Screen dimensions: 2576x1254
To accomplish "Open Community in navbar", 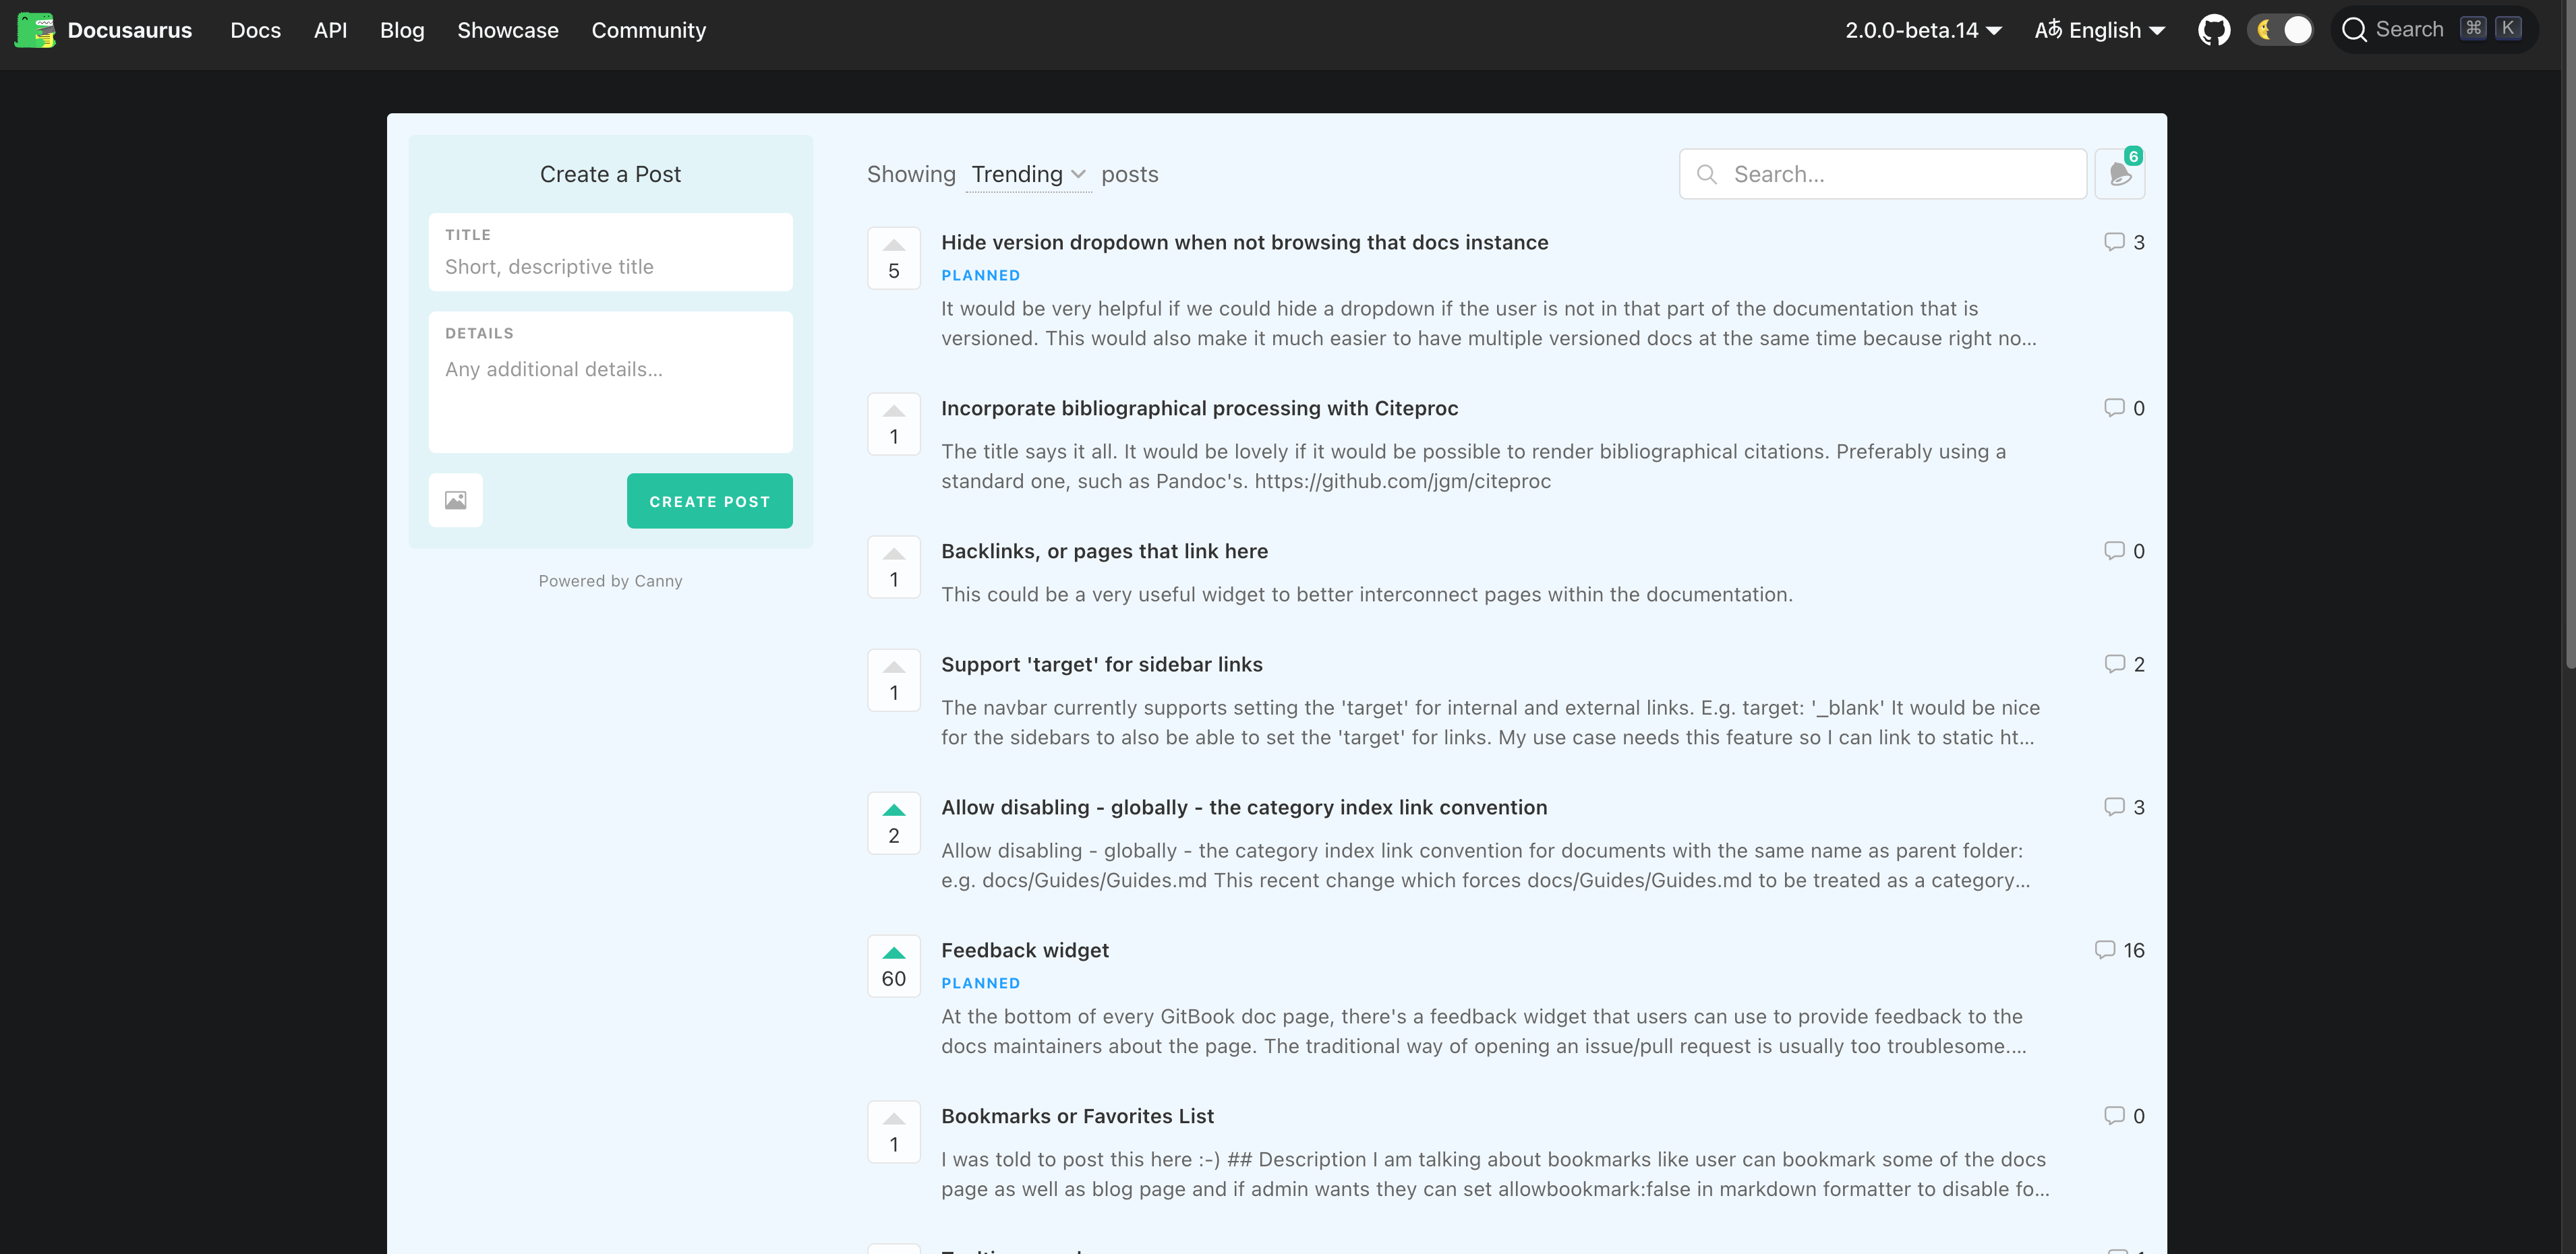I will [x=649, y=30].
